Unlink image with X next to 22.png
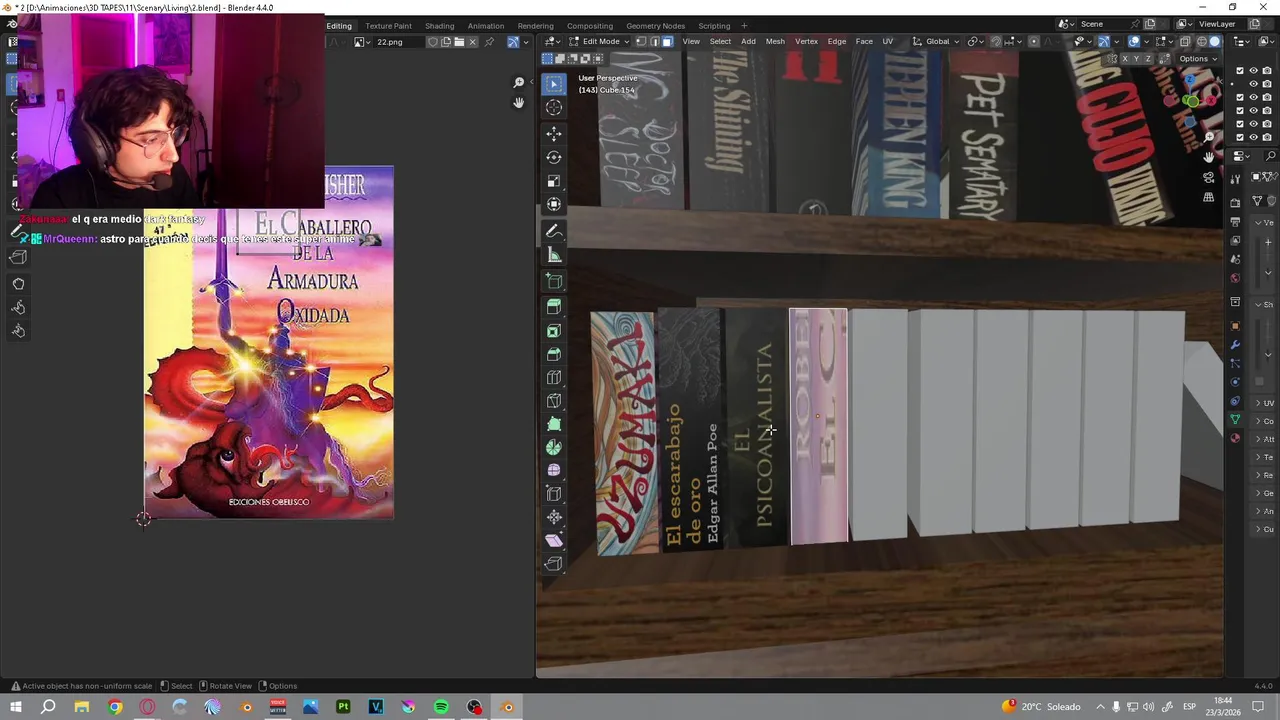This screenshot has height=720, width=1280. click(474, 41)
